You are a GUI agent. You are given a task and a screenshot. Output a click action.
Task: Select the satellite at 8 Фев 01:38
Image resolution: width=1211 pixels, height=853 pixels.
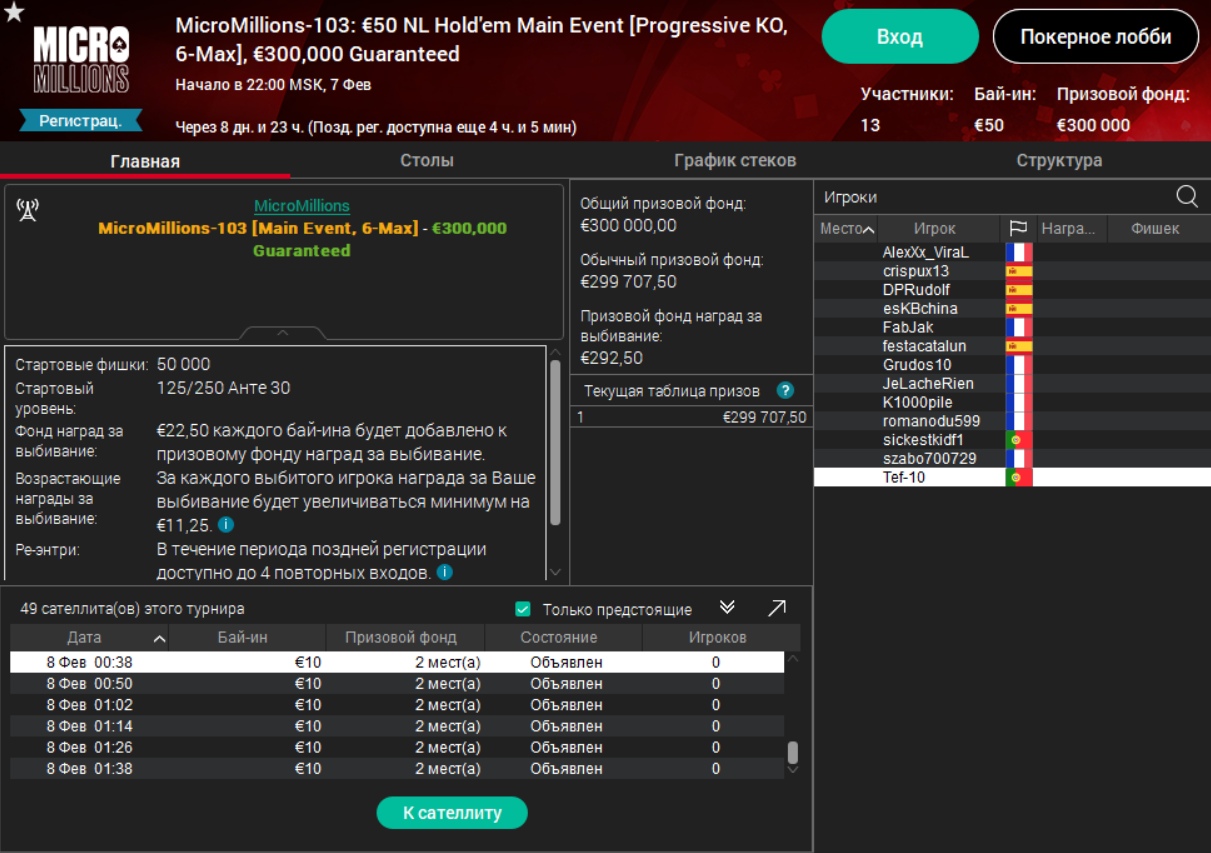(397, 769)
